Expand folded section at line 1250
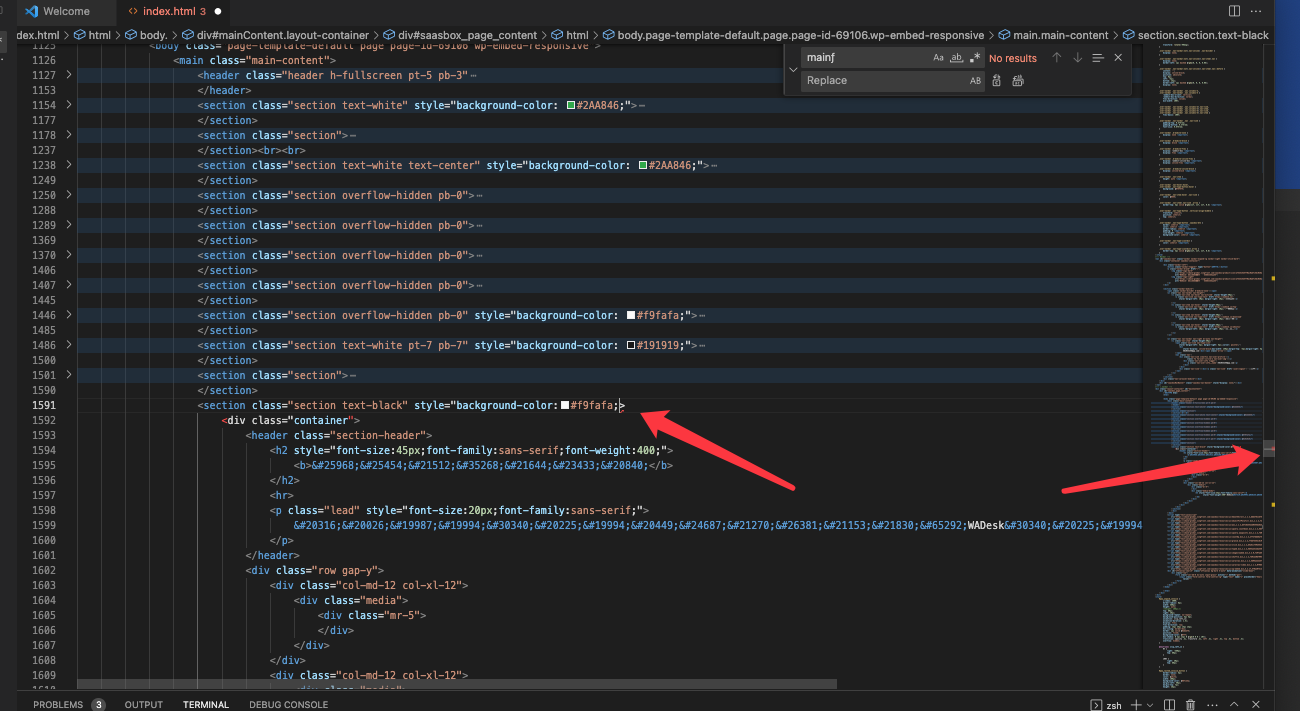The image size is (1300, 711). [68, 195]
